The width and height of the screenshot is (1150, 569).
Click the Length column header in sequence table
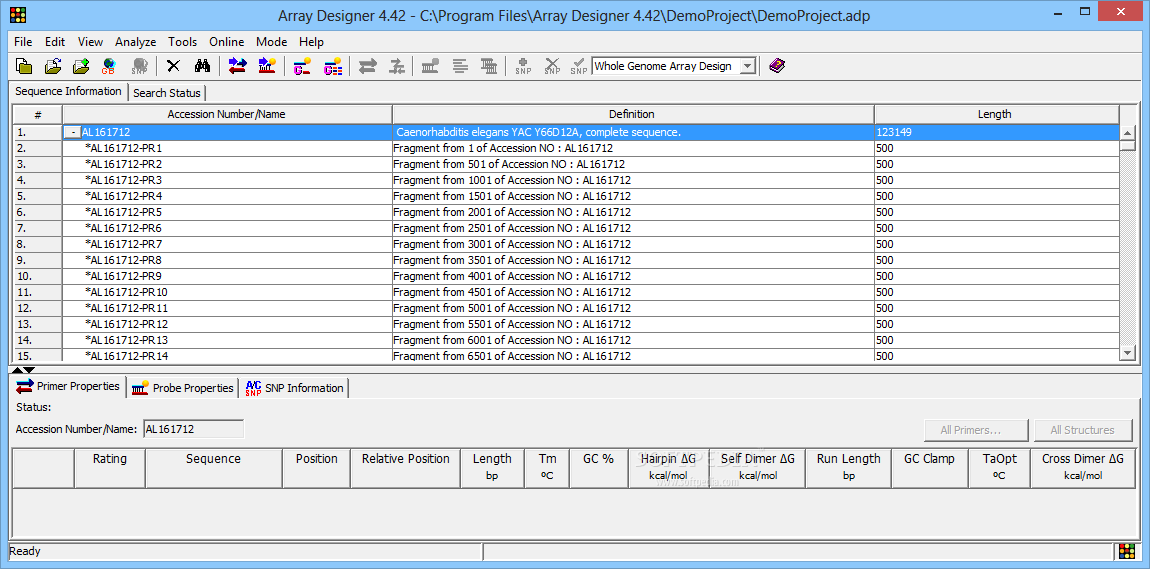pyautogui.click(x=995, y=114)
